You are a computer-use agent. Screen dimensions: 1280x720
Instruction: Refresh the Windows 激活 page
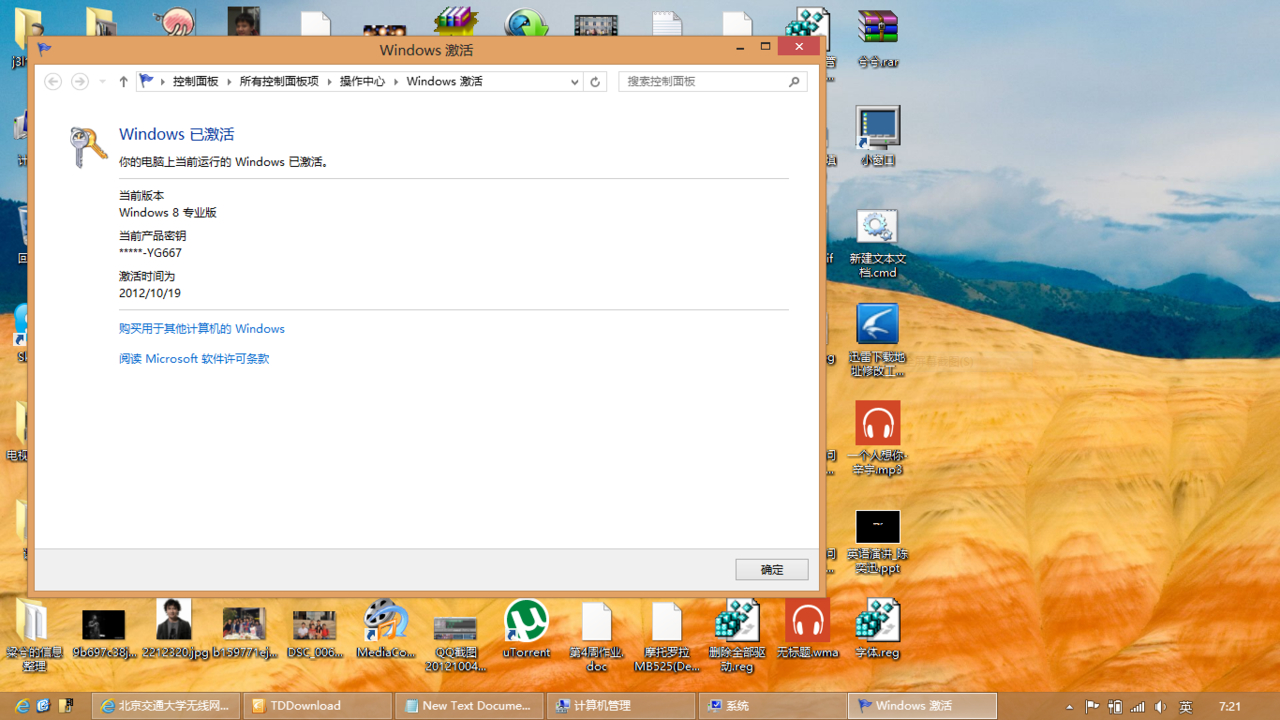pyautogui.click(x=595, y=82)
